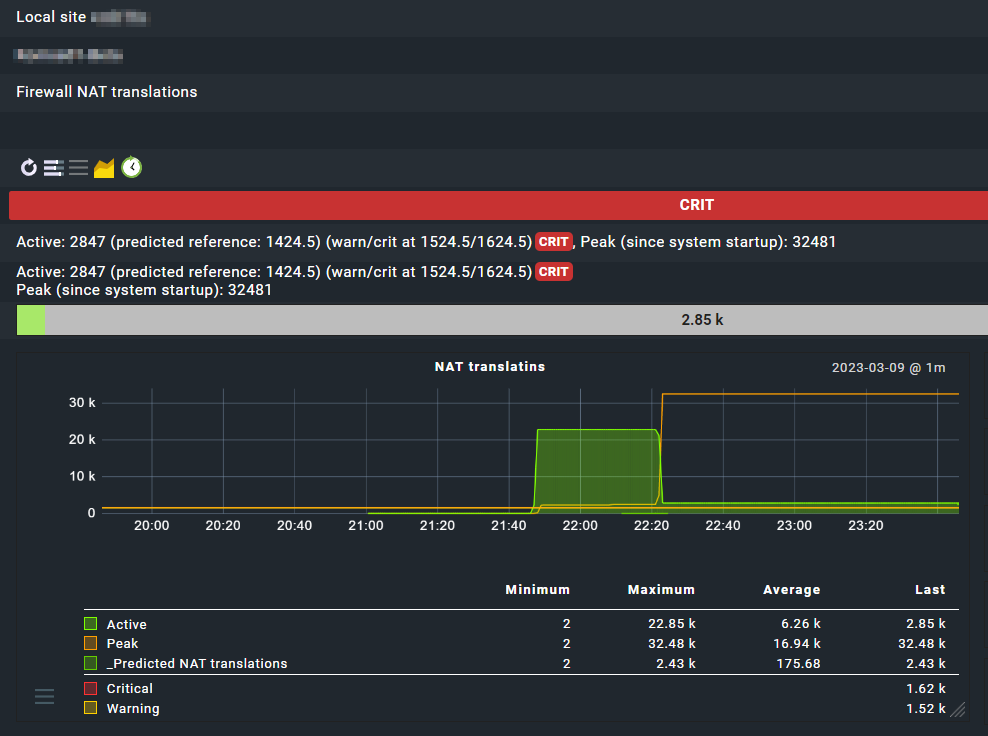Viewport: 988px width, 736px height.
Task: Click the CRIT badge in details line
Action: 553,272
